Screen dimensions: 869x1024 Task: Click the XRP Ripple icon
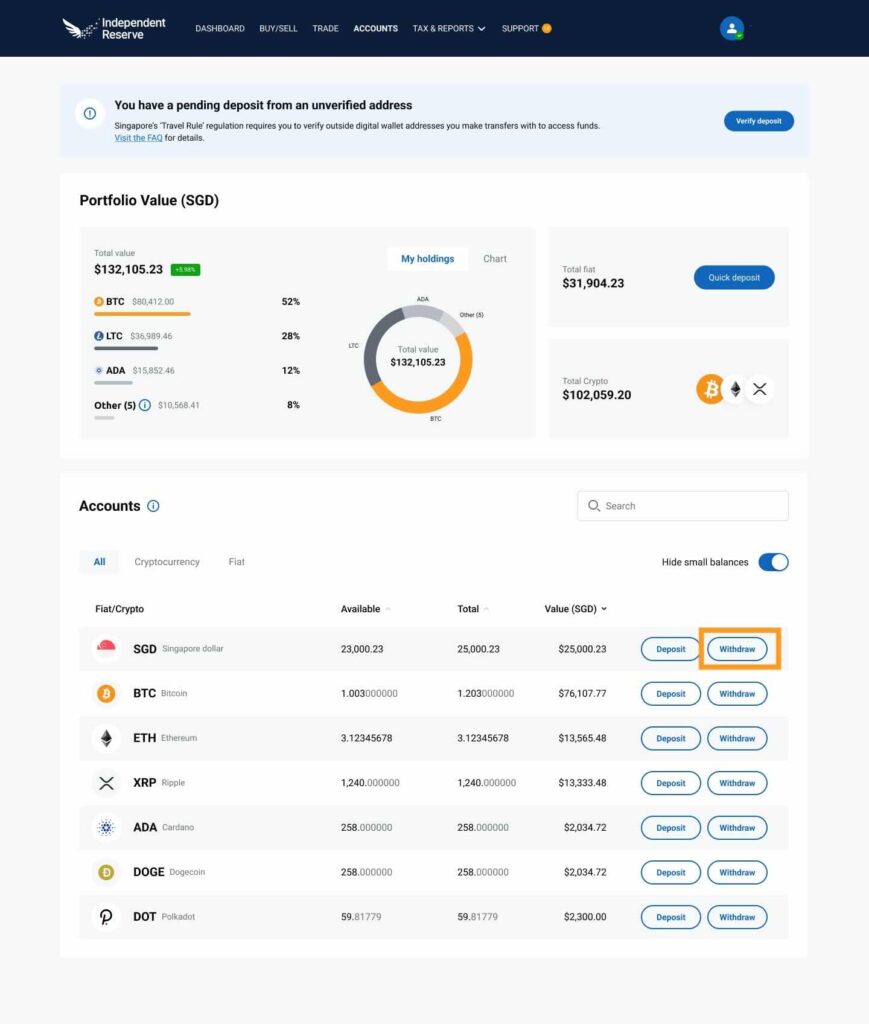[x=106, y=783]
